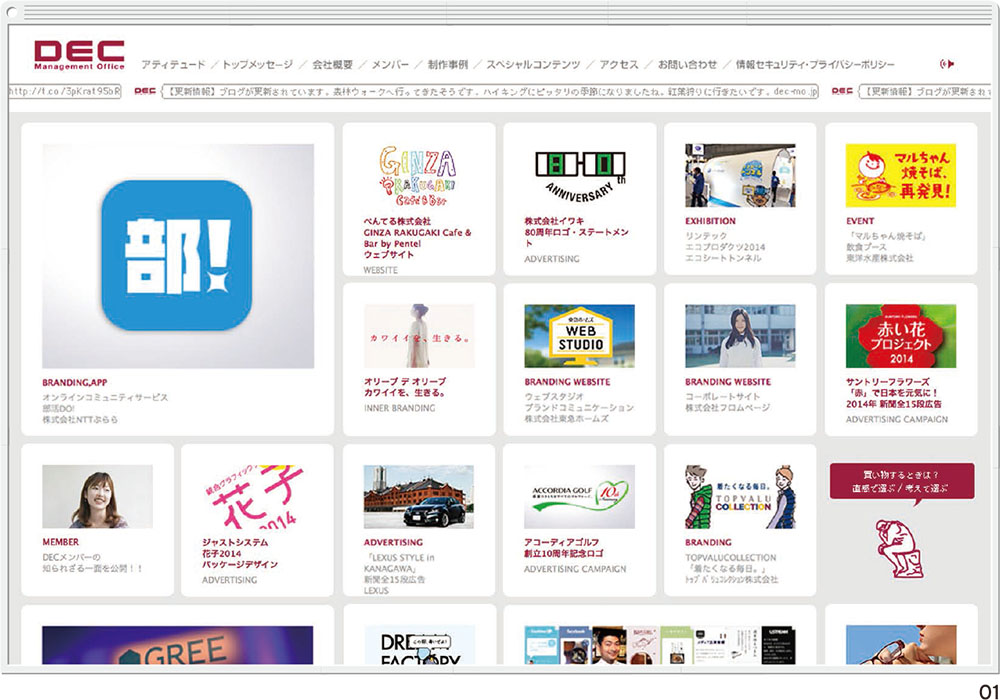Open the person holding glasses thumbnail
The height and width of the screenshot is (700, 1000).
pos(901,645)
